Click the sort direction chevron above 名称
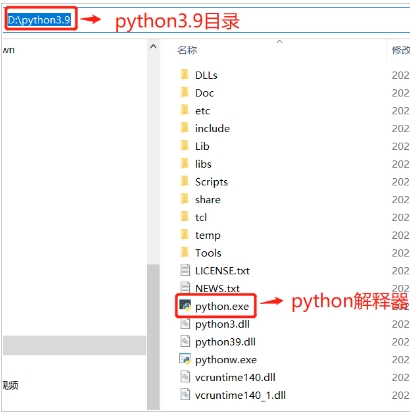The image size is (410, 415). [x=280, y=42]
